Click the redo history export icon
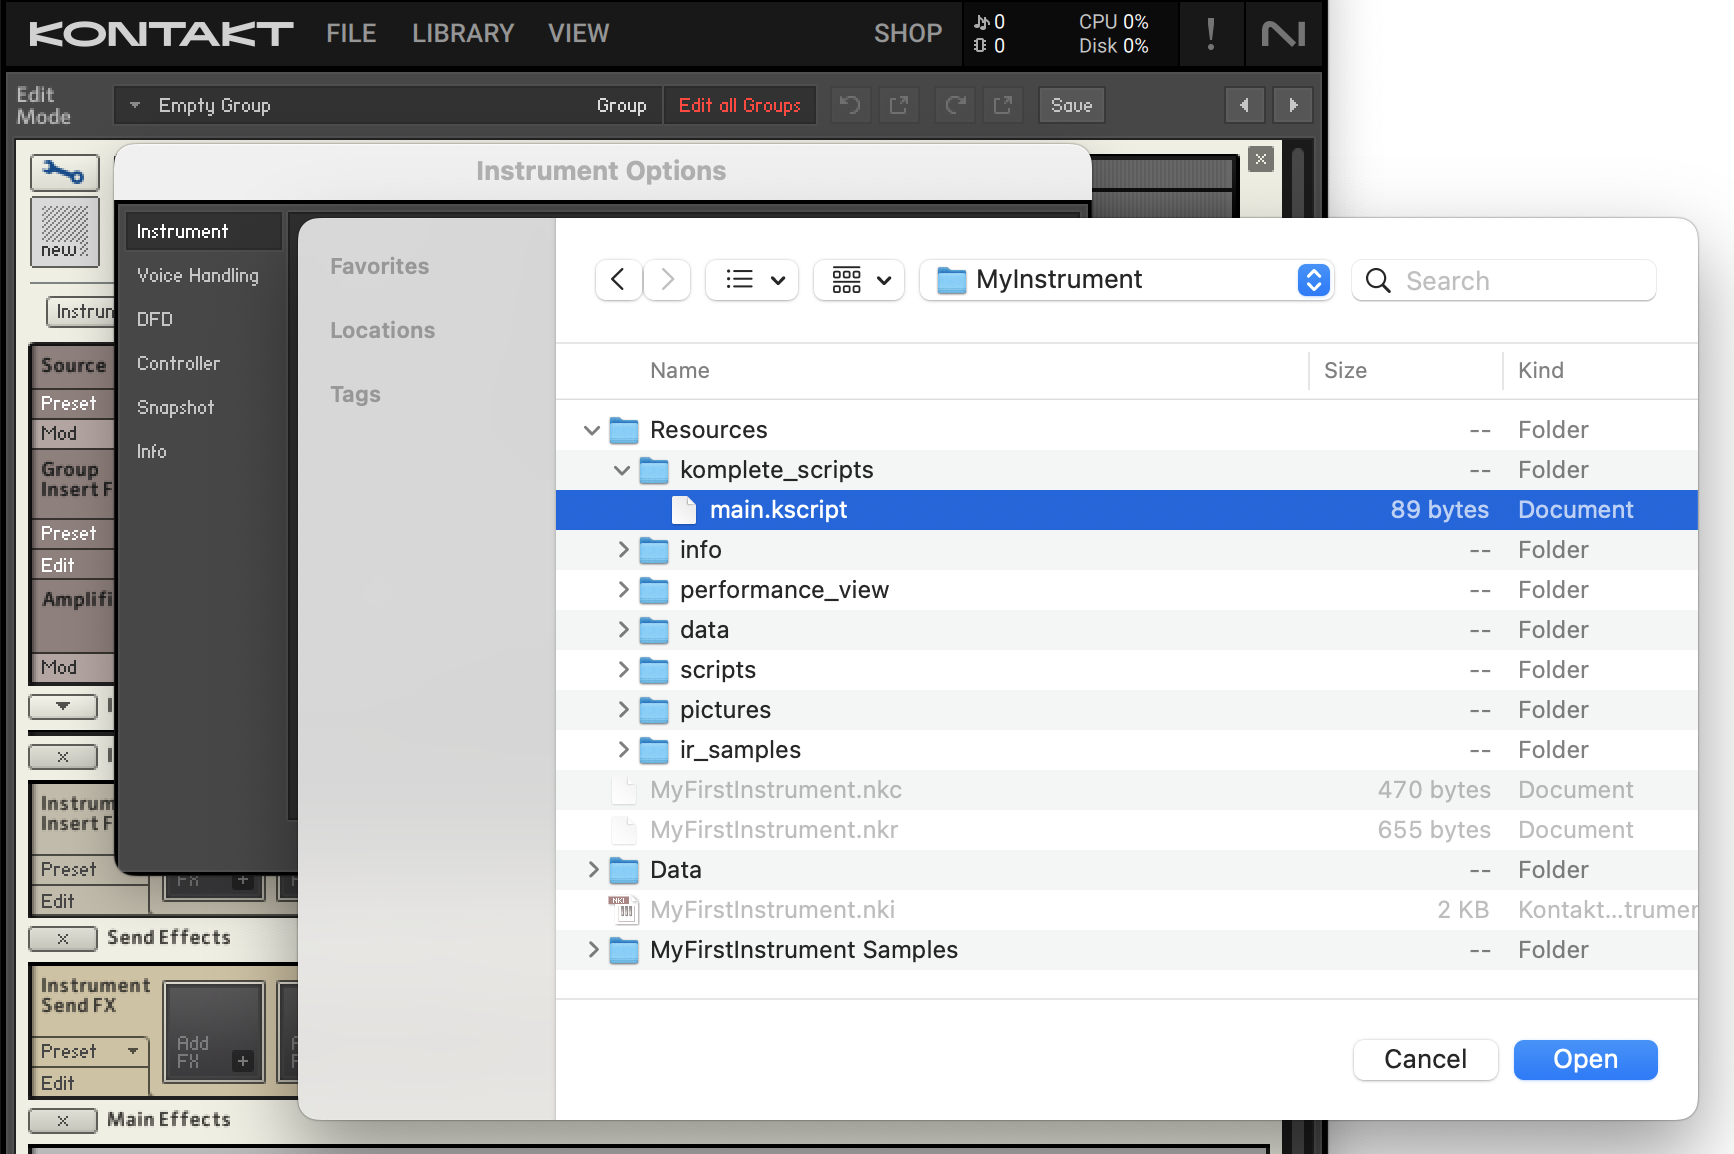Image resolution: width=1734 pixels, height=1154 pixels. tap(1003, 105)
